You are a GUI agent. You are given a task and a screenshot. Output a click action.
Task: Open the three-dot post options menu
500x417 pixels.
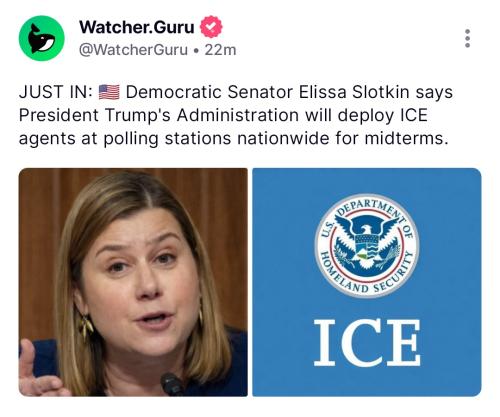point(467,38)
